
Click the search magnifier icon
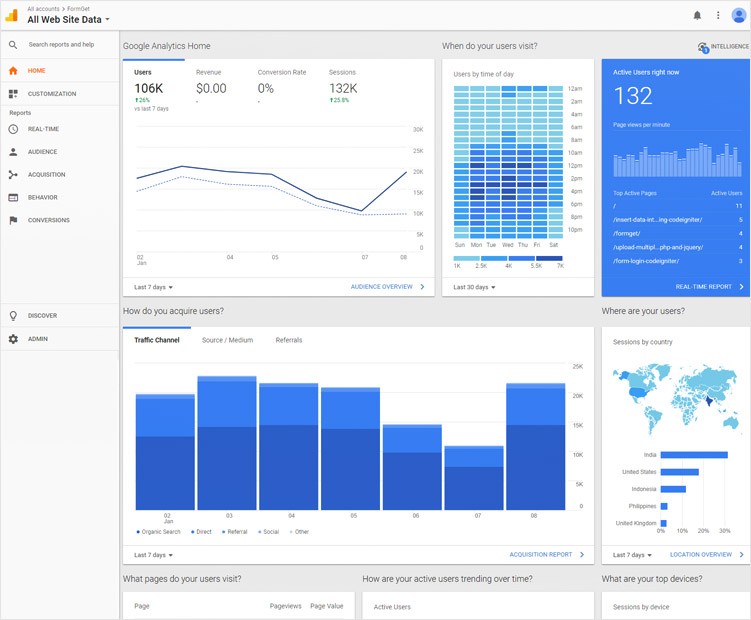coord(13,45)
